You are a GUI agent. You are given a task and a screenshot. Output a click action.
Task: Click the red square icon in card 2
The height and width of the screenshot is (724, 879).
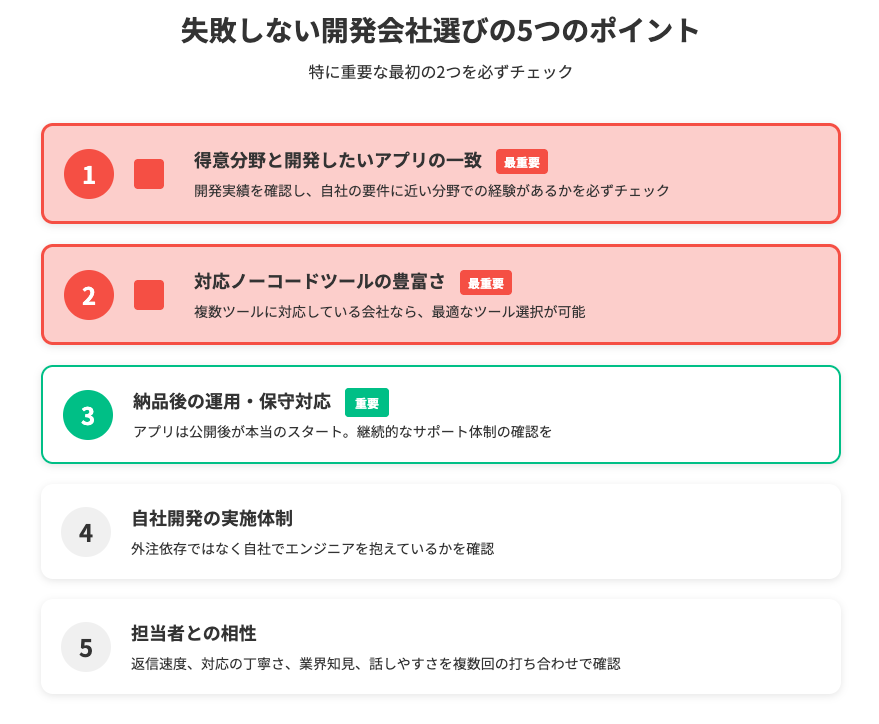(x=149, y=295)
